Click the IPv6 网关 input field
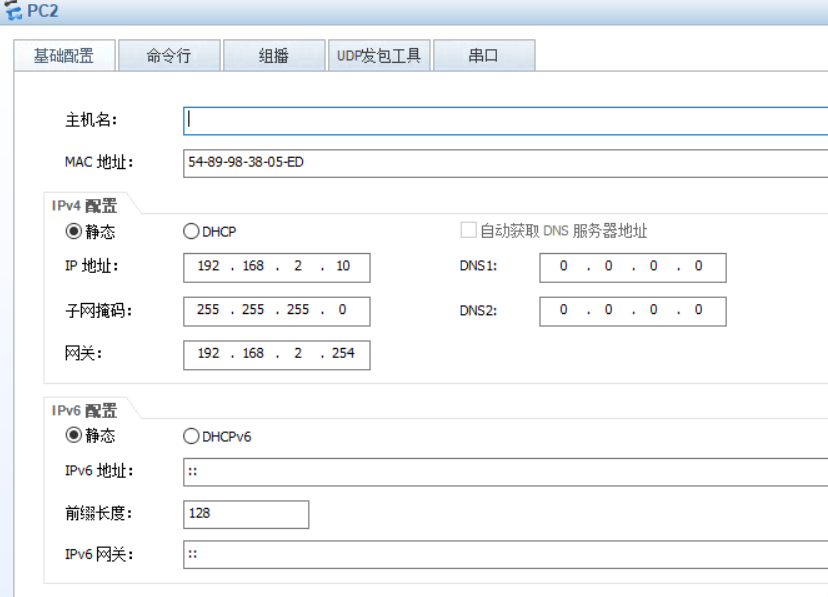Screen dimensions: 828x597 coord(505,554)
